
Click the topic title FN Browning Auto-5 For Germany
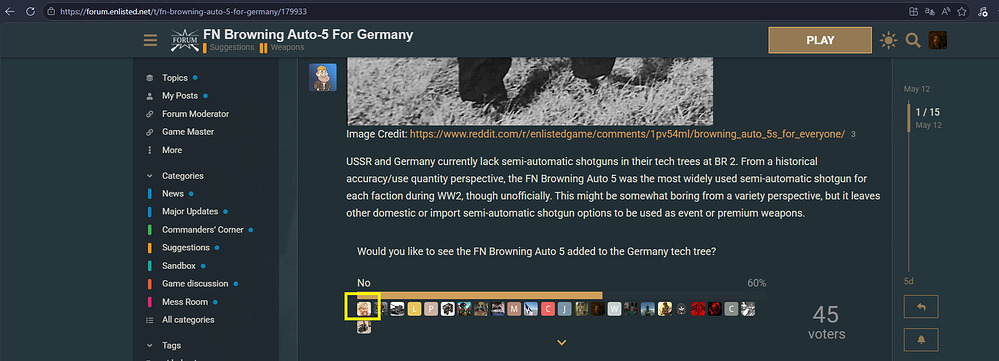(x=308, y=34)
